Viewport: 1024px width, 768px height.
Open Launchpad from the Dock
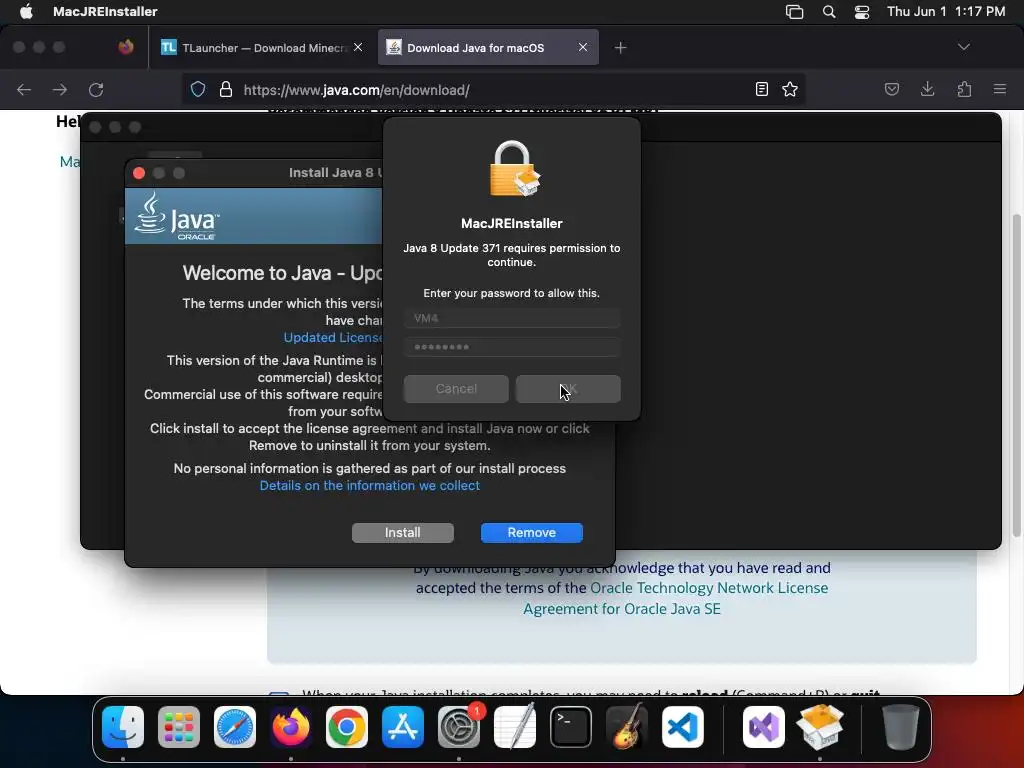[179, 727]
